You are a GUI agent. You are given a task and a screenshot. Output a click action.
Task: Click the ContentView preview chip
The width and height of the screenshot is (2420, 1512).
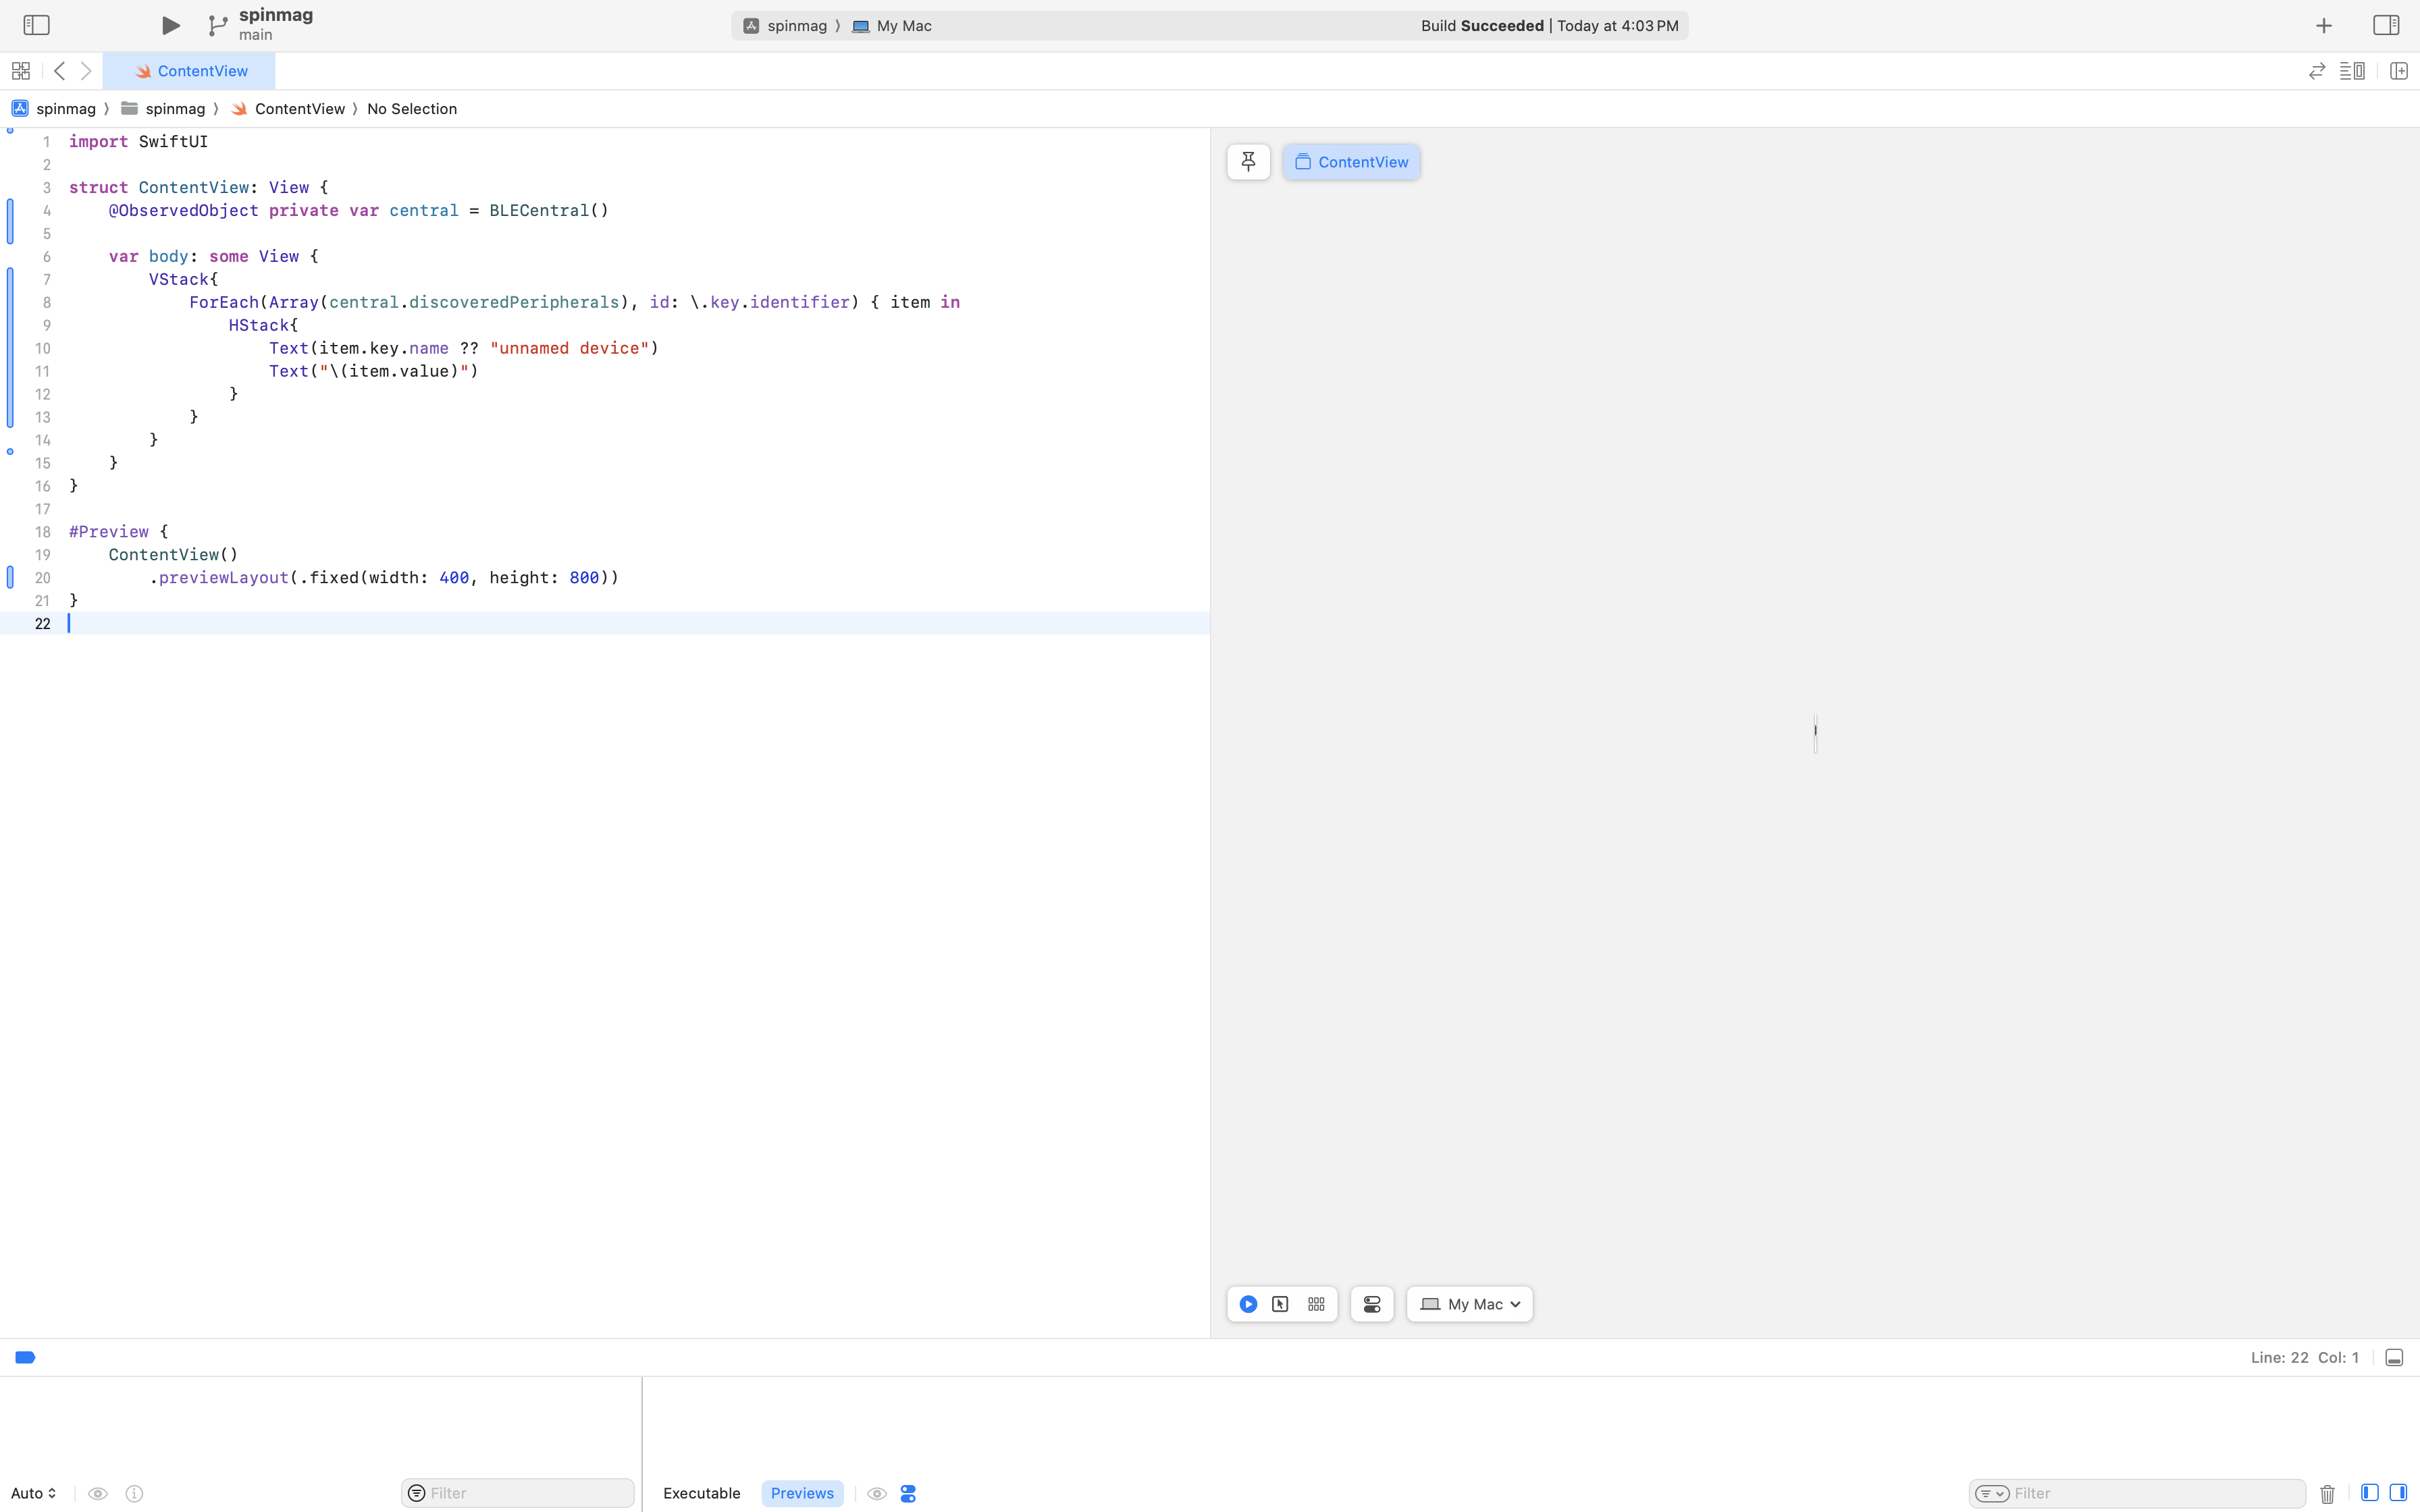click(x=1351, y=162)
